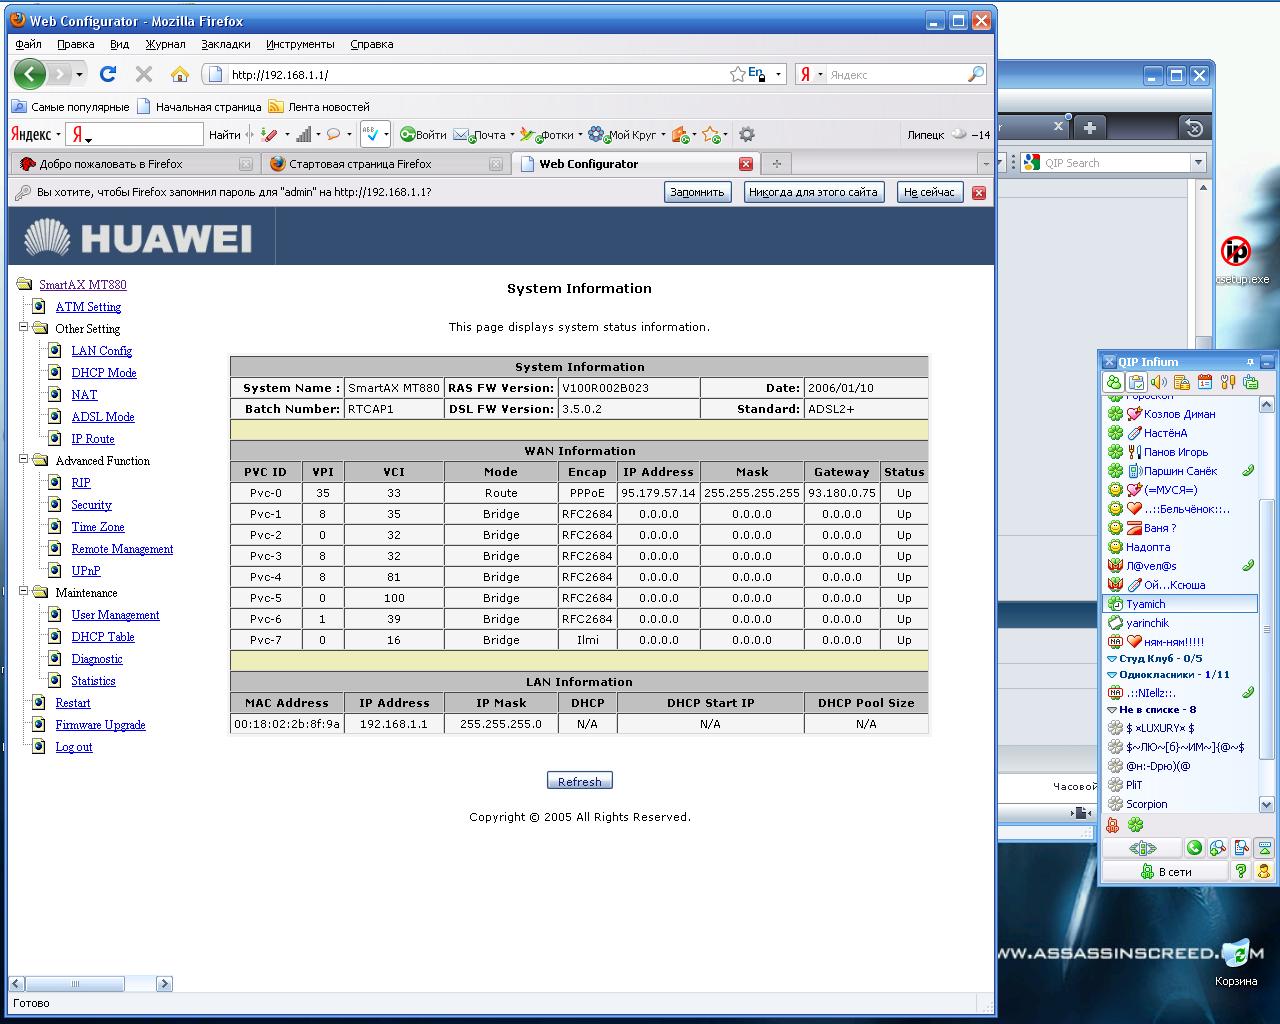
Task: Collapse the Other Setting tree node
Action: click(24, 328)
